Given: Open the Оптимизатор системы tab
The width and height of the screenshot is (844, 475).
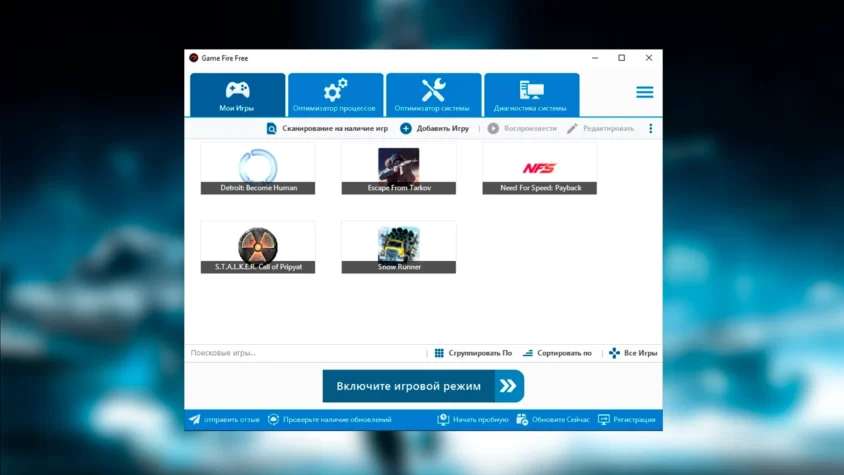Looking at the screenshot, I should 433,95.
